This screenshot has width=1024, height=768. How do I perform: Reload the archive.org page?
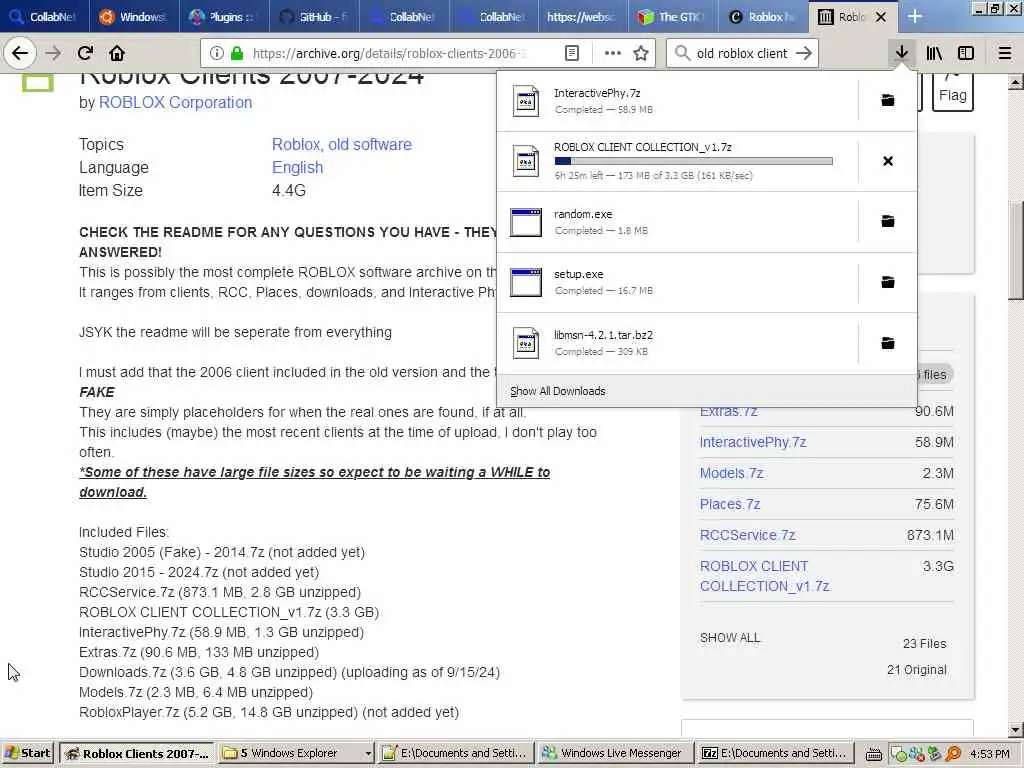click(85, 53)
